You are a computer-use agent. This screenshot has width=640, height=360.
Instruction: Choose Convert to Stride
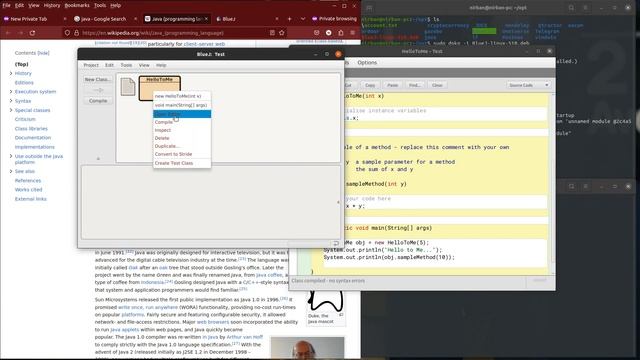[182, 154]
